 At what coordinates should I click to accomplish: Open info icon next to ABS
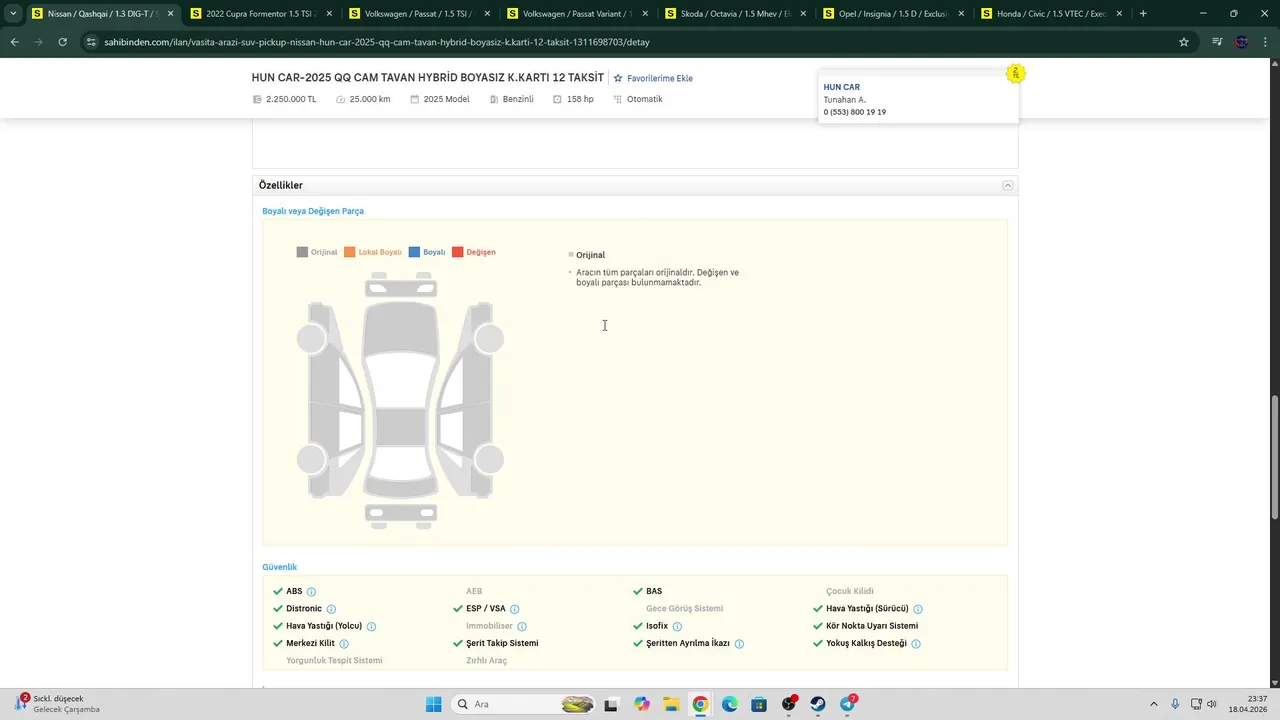coord(311,592)
